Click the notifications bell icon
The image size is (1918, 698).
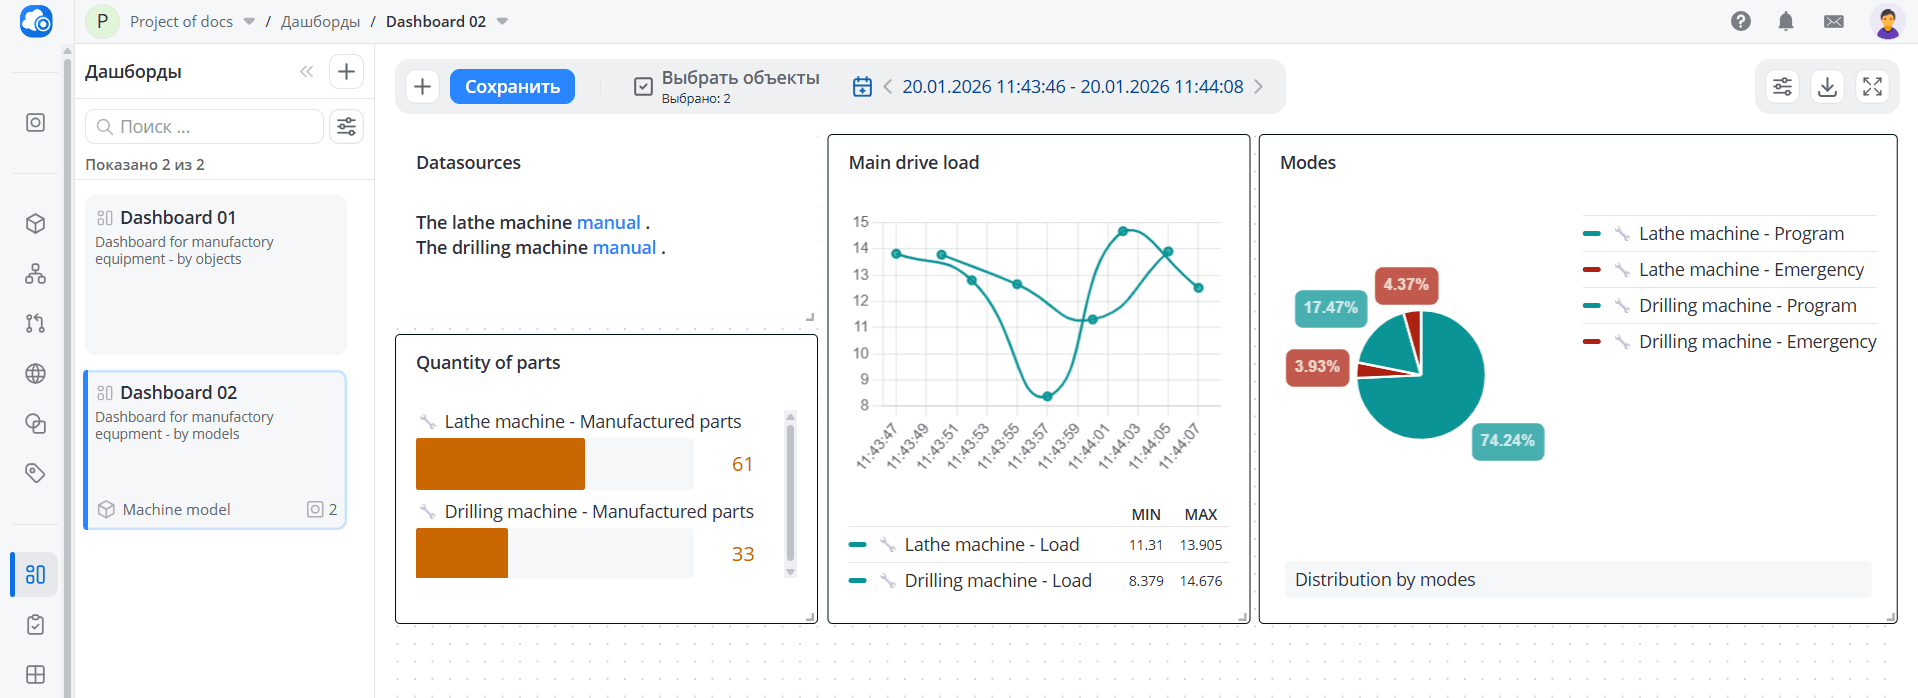(1786, 21)
